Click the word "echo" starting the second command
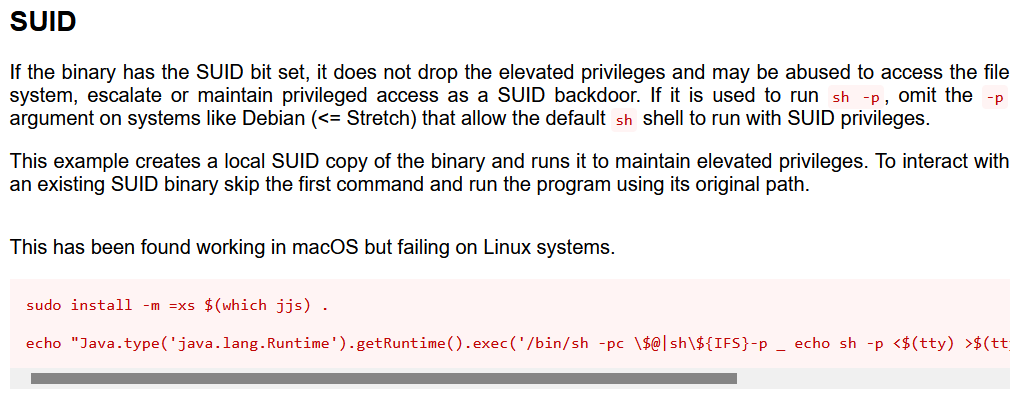 [x=44, y=343]
